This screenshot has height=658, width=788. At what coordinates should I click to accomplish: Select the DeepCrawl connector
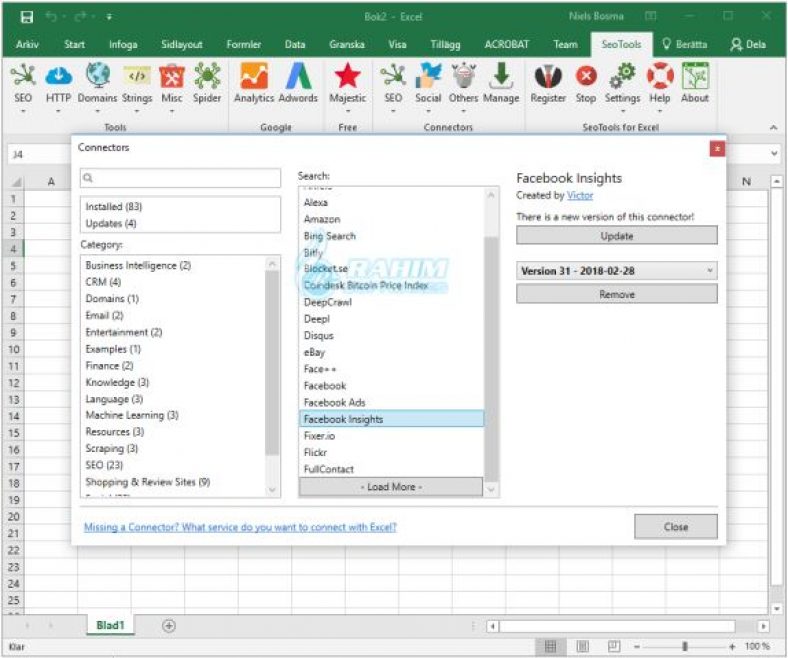coord(328,302)
